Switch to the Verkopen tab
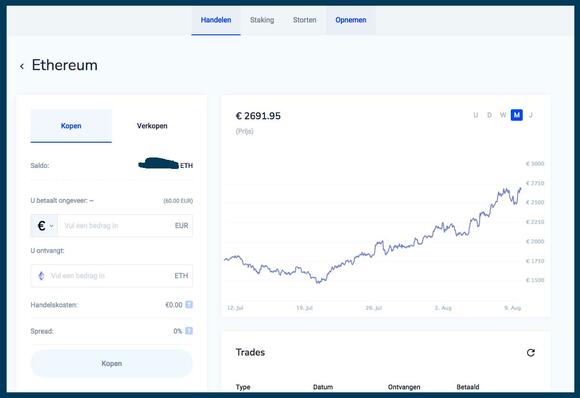This screenshot has width=580, height=398. (x=152, y=126)
